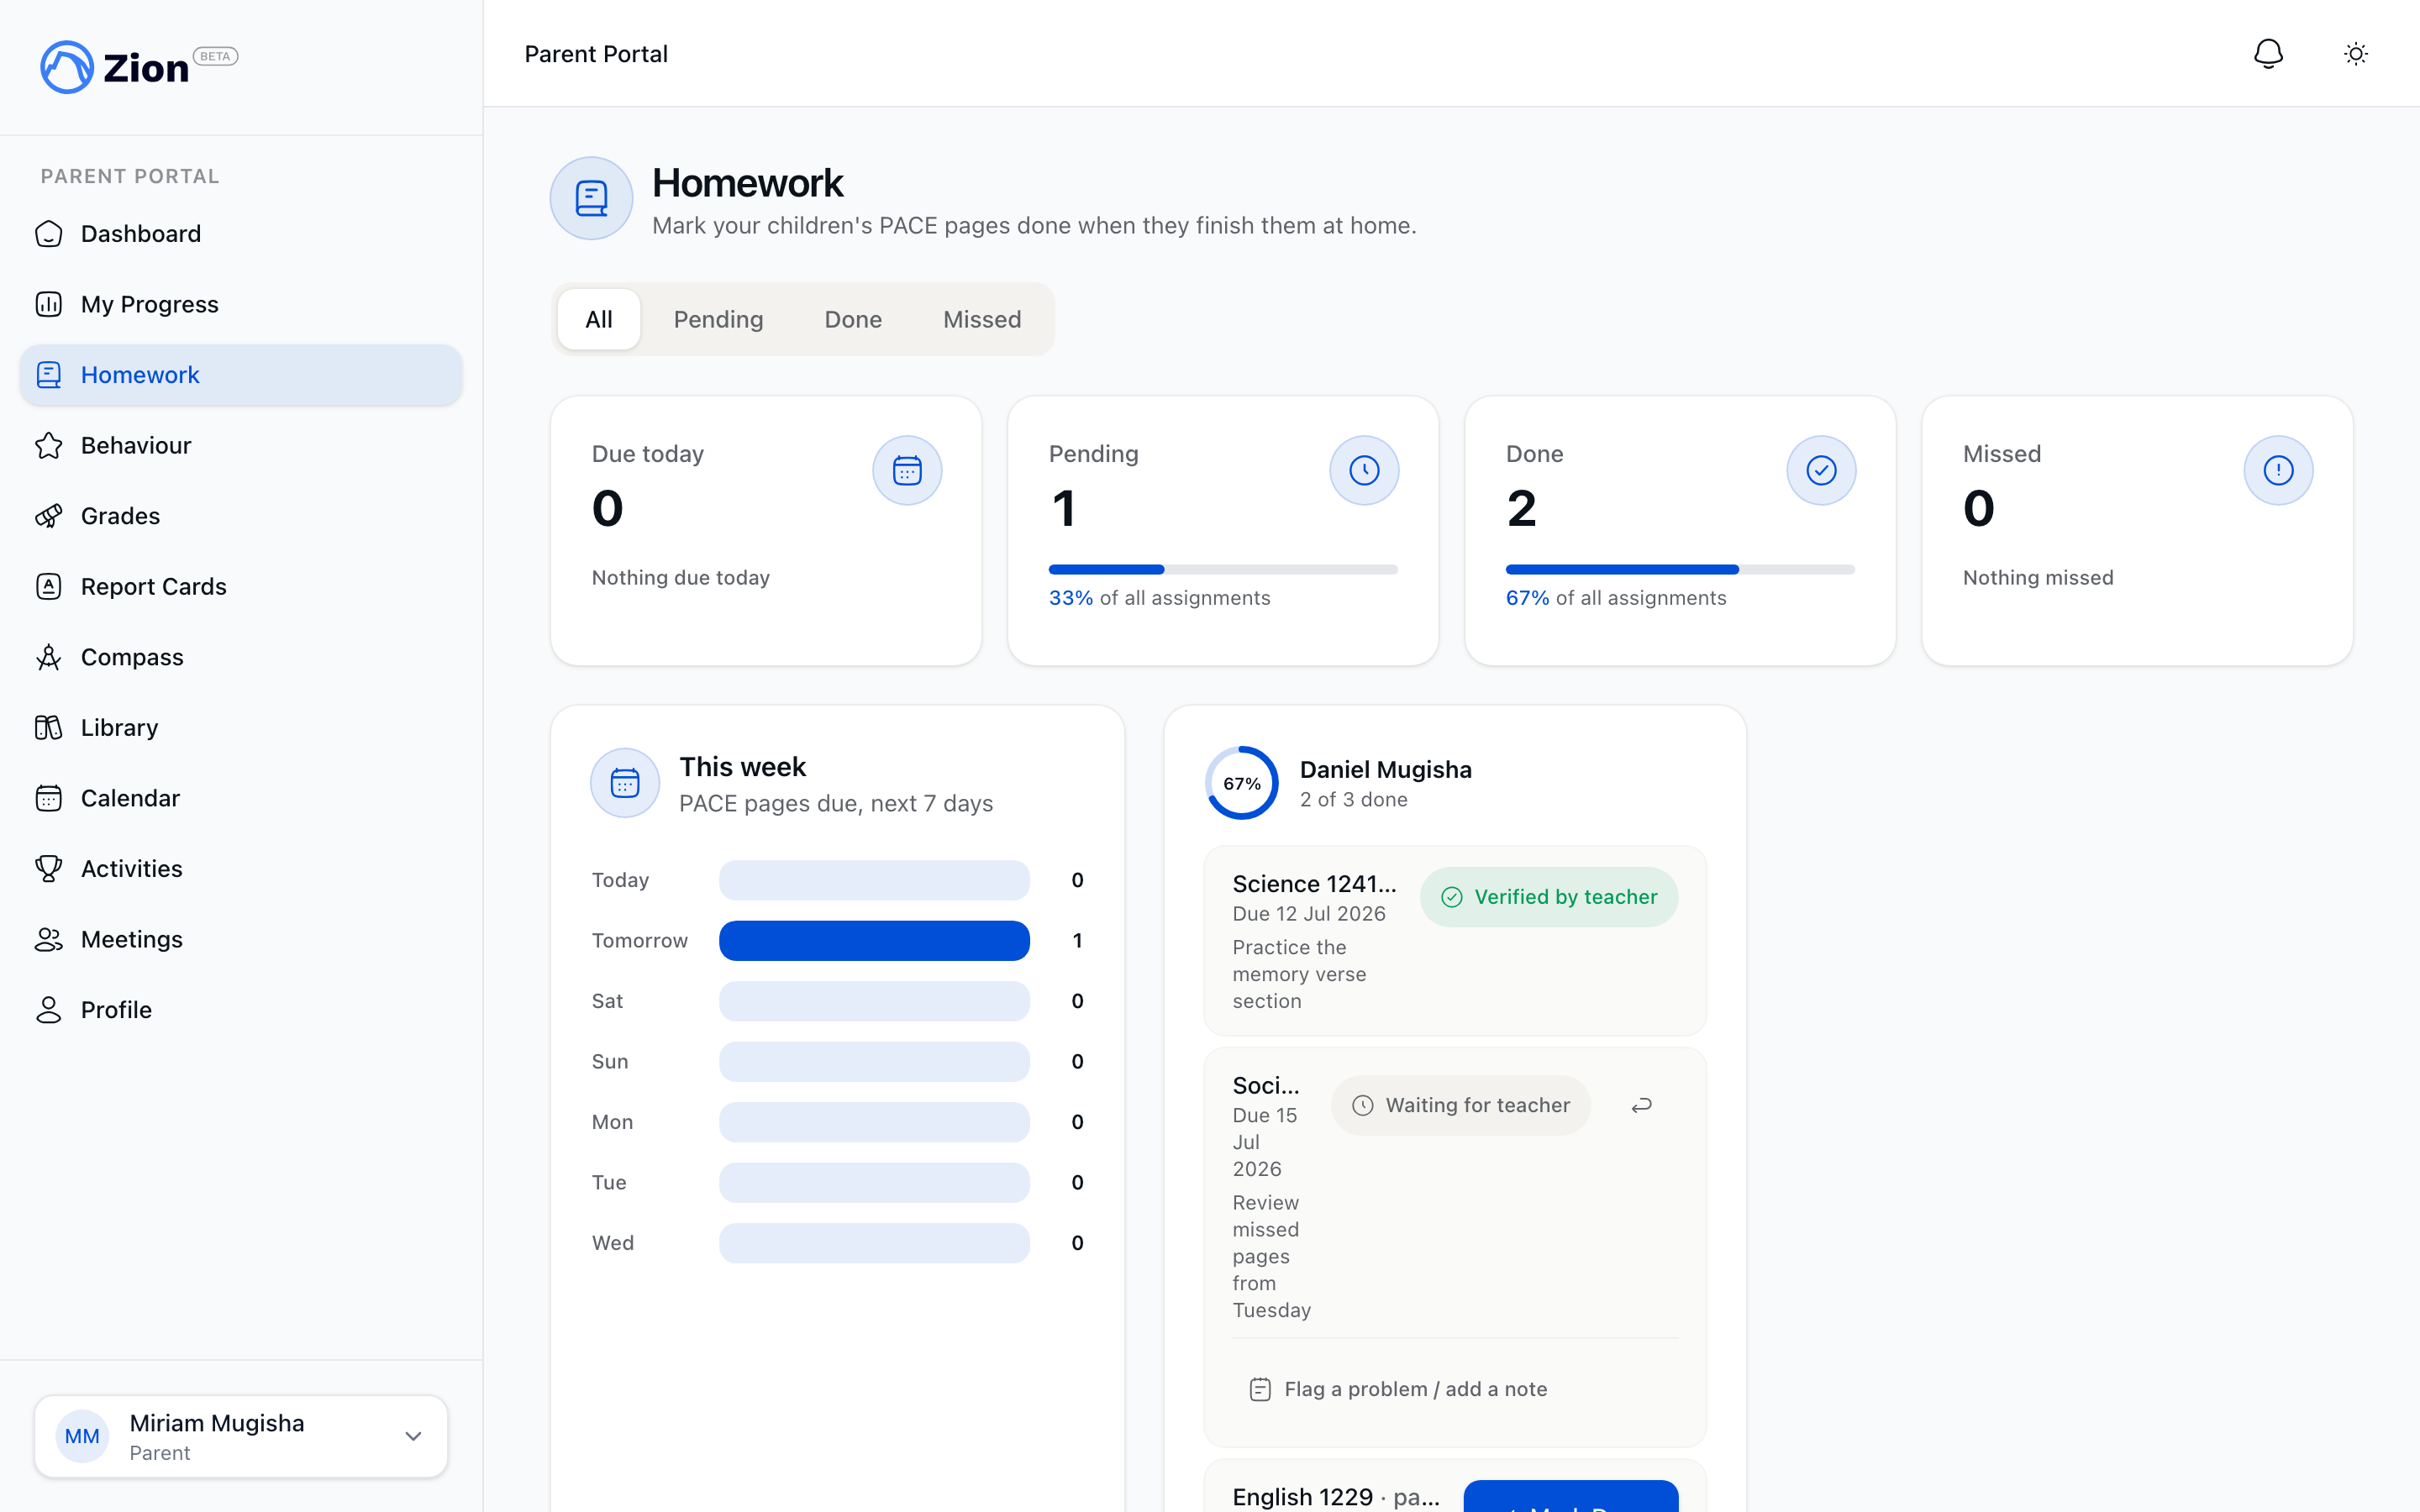Click the Homework book icon in header
Screen dimensions: 2420x1512
591,198
